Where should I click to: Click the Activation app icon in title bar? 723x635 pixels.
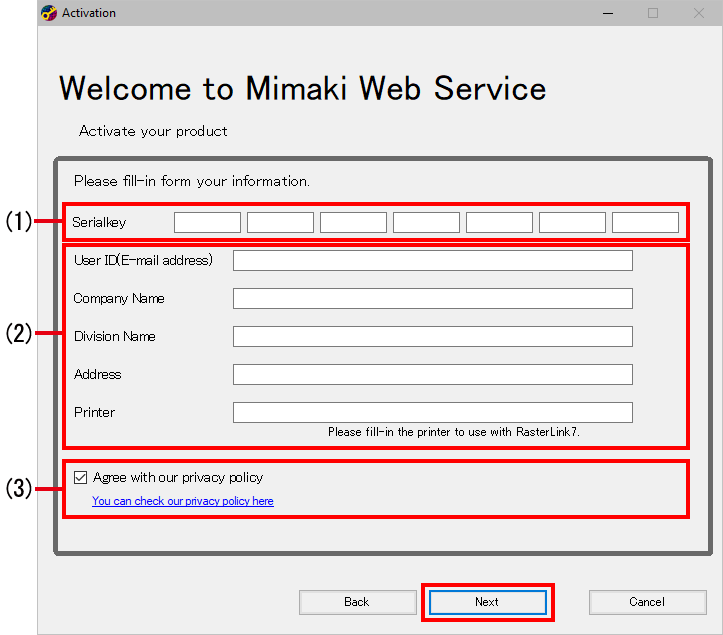click(49, 13)
